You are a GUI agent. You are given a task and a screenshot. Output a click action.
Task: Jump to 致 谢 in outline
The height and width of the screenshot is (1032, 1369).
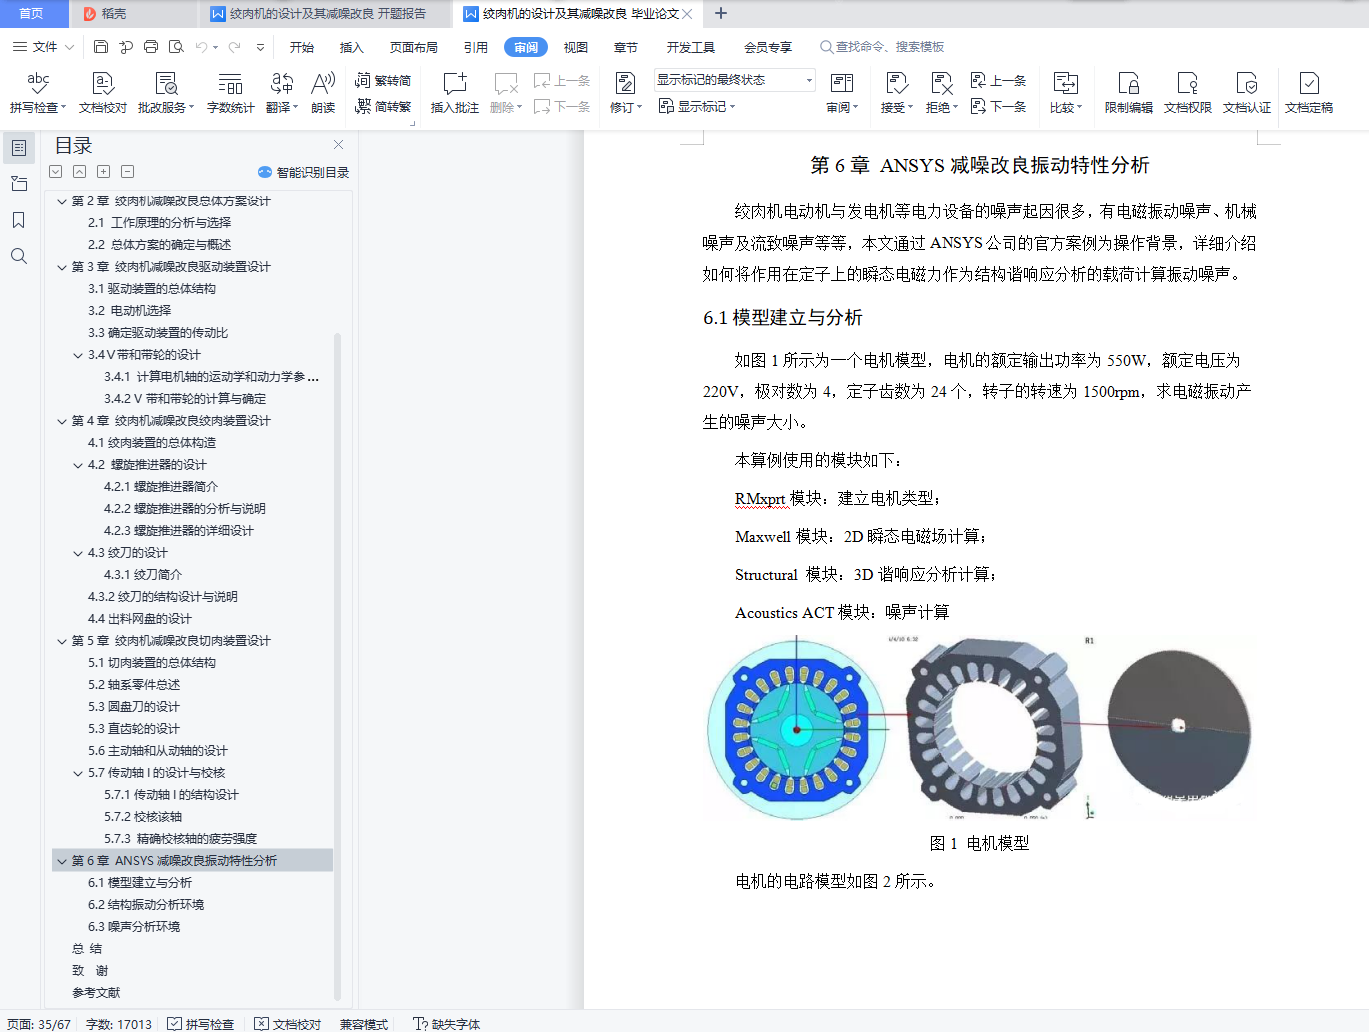tap(90, 971)
